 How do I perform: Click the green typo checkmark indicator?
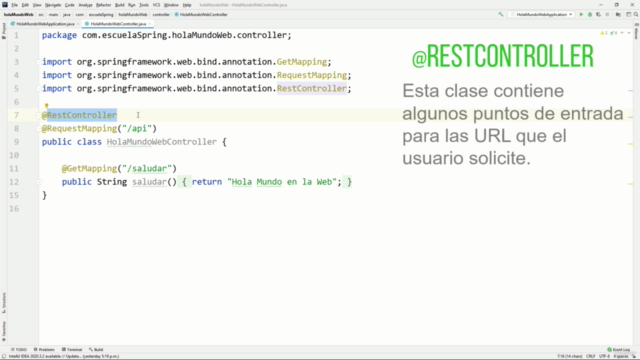(x=613, y=33)
